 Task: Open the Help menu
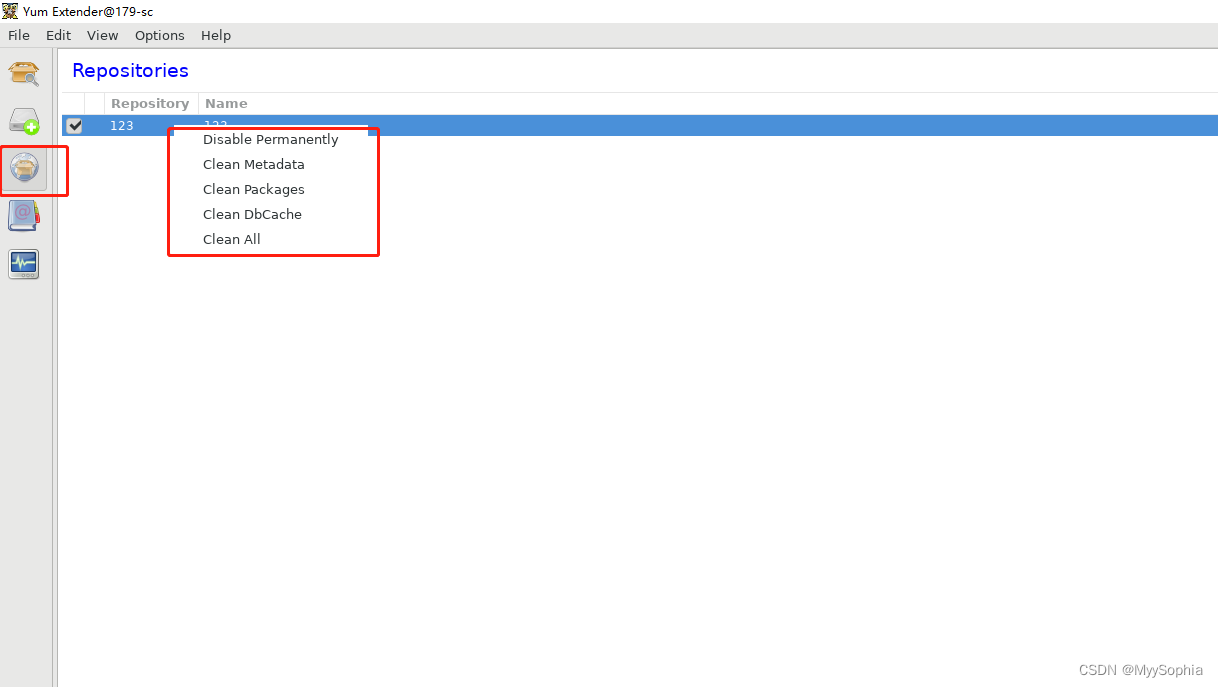216,35
